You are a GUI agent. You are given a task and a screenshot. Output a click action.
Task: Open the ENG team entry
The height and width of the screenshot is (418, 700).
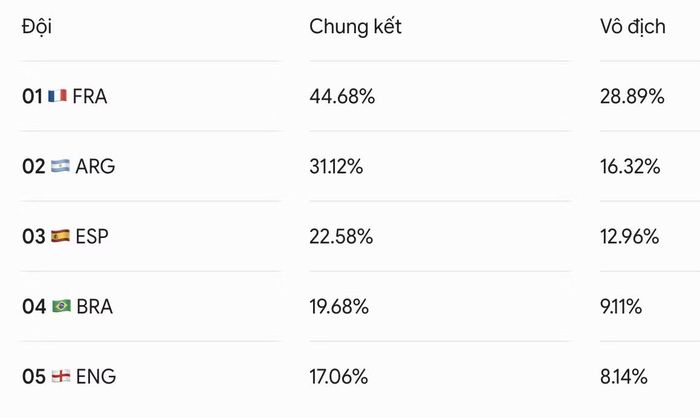[x=69, y=376]
